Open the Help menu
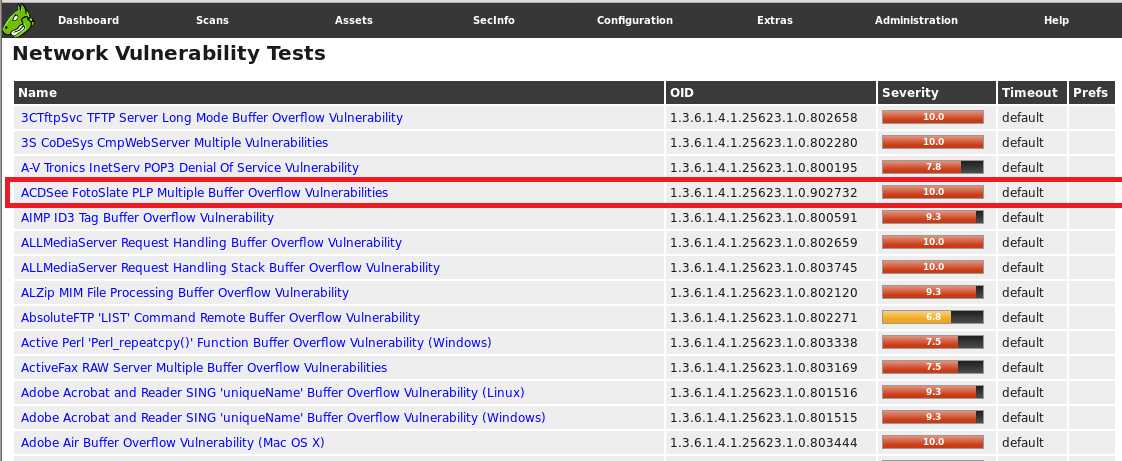 [1056, 20]
